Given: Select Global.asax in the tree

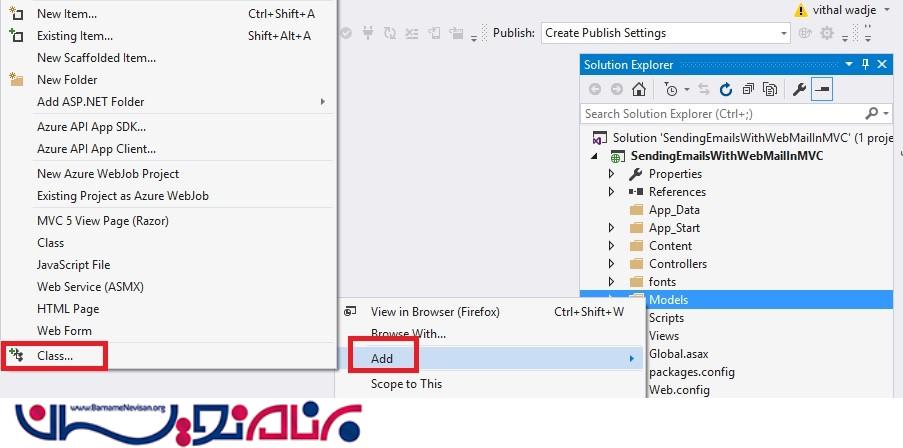Looking at the screenshot, I should (x=679, y=354).
